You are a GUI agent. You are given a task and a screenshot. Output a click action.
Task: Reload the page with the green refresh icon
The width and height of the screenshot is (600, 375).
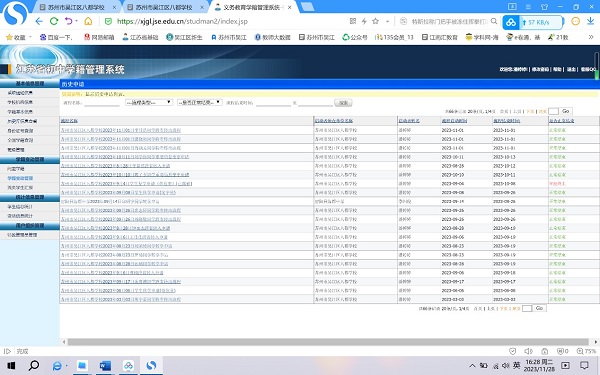pyautogui.click(x=54, y=21)
